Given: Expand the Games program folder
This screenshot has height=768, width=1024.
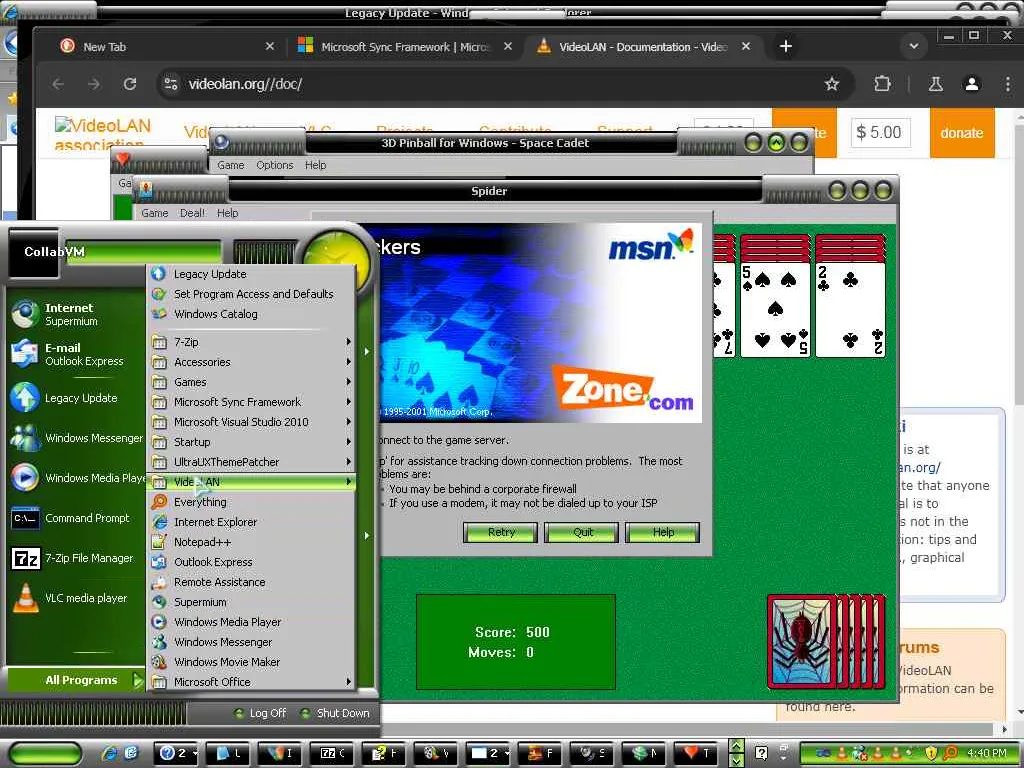Looking at the screenshot, I should click(251, 382).
